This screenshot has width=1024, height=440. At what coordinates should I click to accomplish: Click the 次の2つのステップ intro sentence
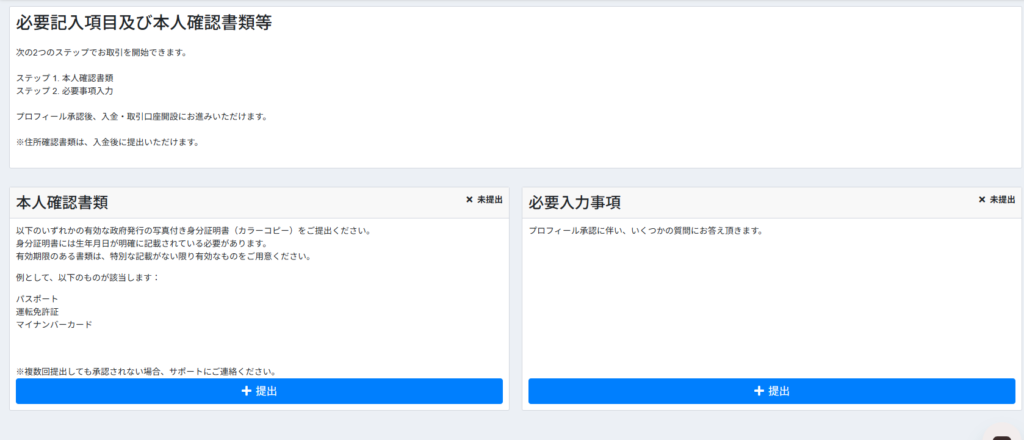coord(101,52)
